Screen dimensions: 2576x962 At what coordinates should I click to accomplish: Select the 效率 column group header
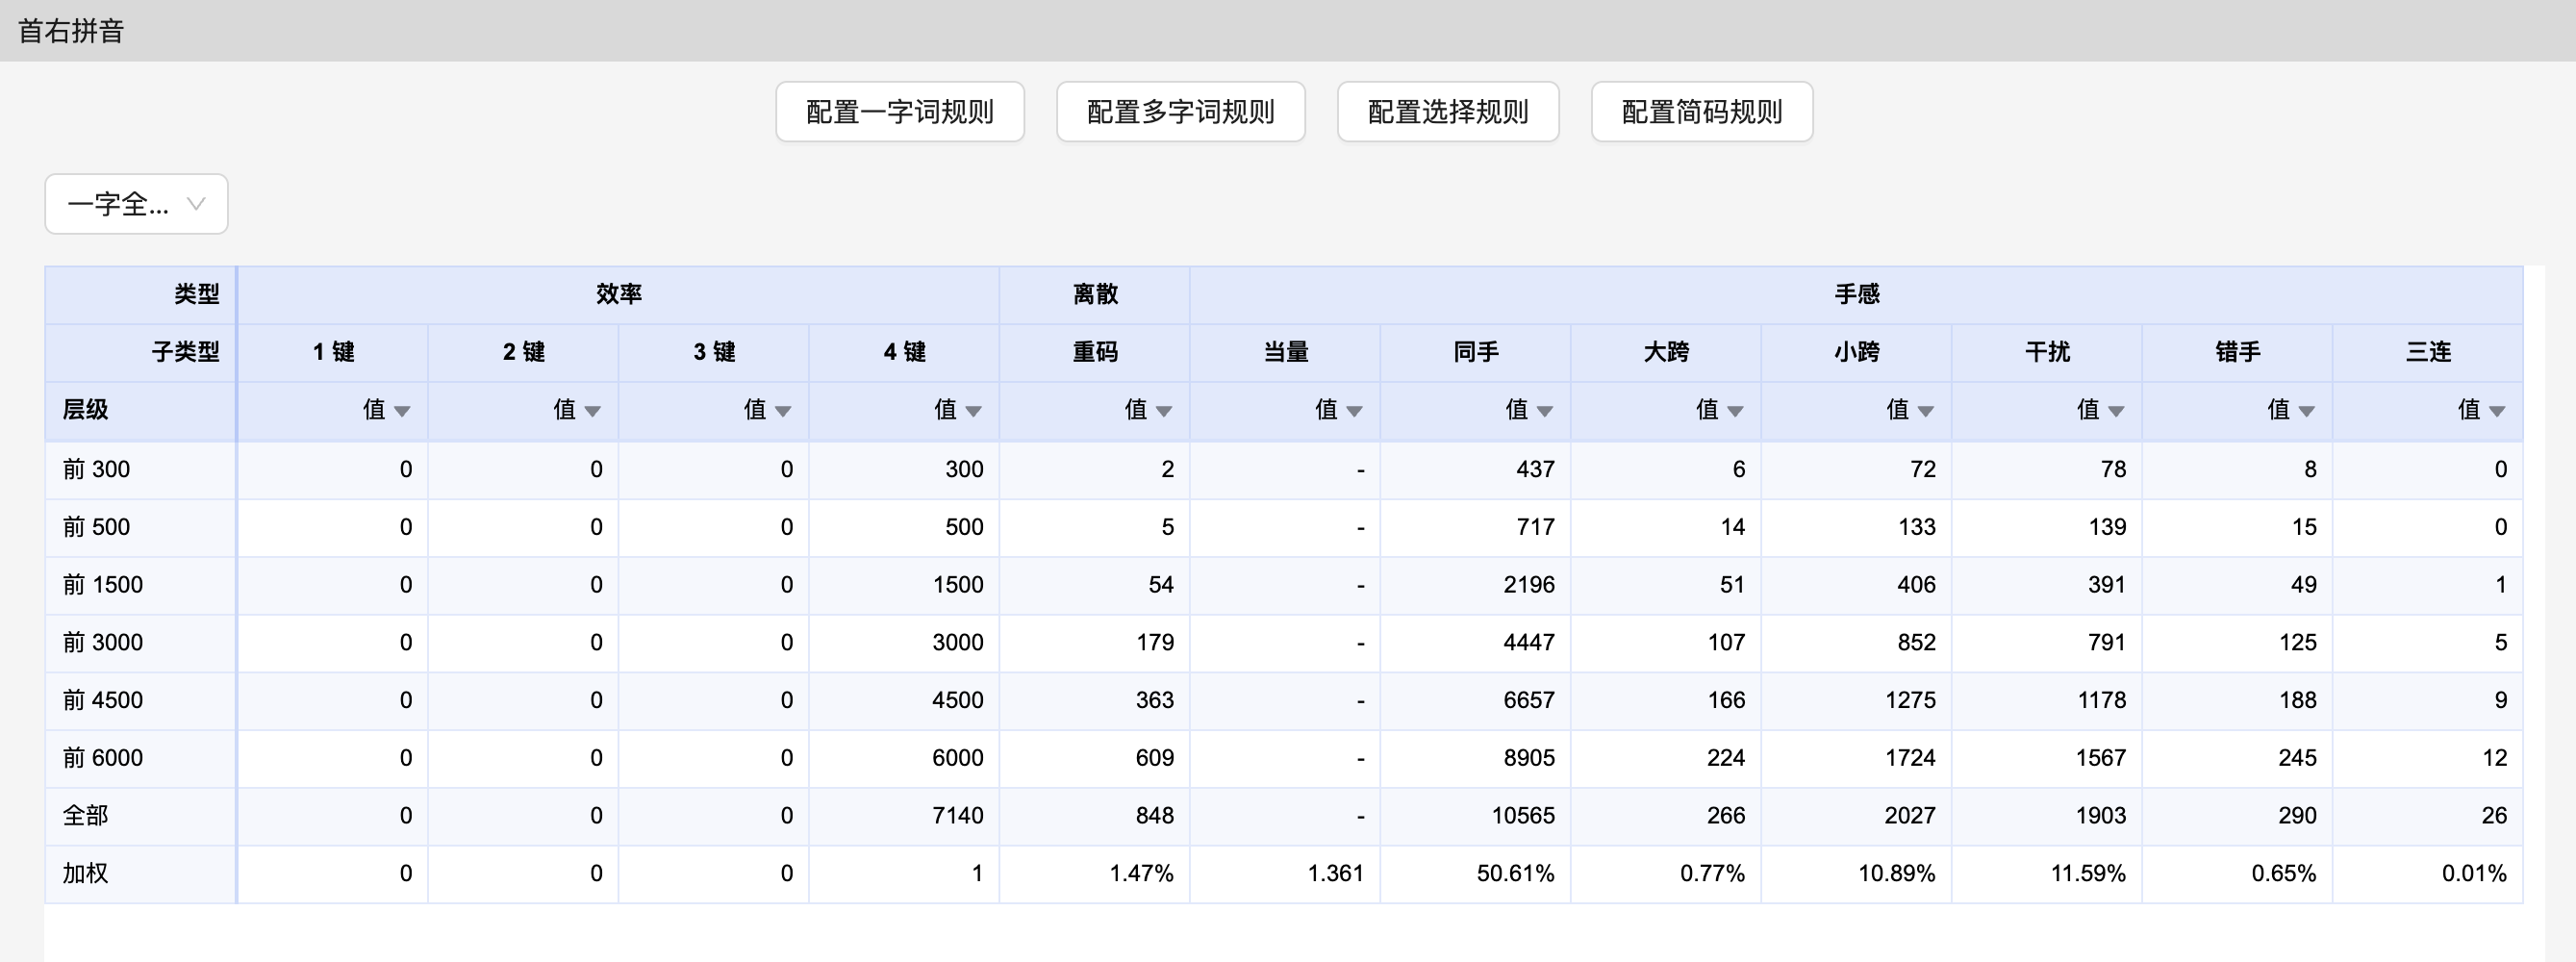pos(618,294)
